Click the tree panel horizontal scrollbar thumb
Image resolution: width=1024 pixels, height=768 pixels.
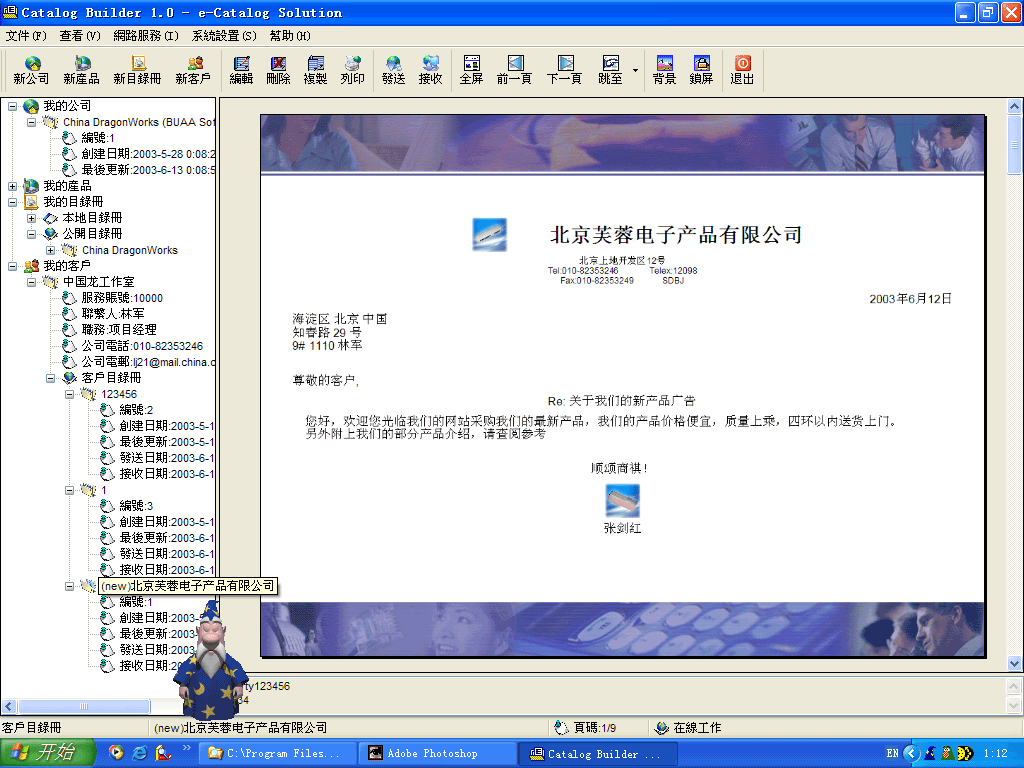84,706
